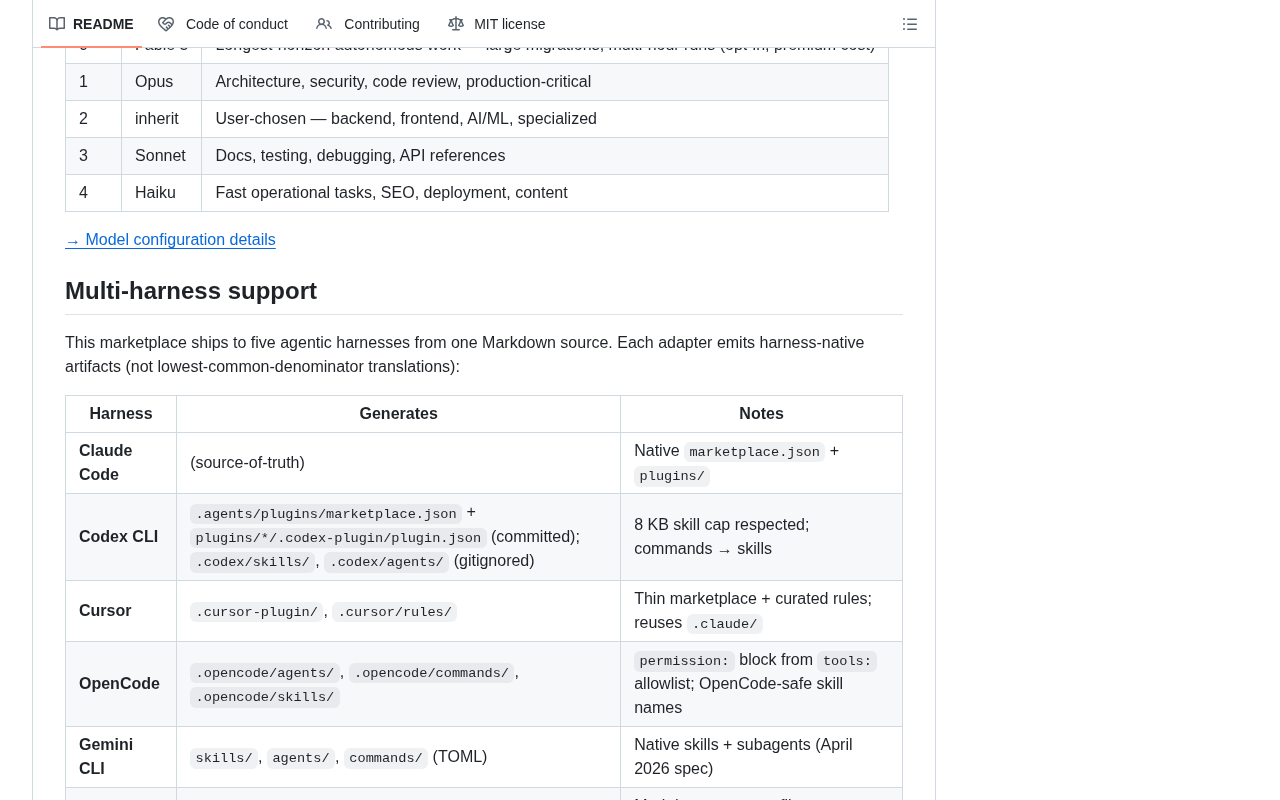This screenshot has width=1280, height=800.
Task: Click the 'Cursor' harness cell
Action: (x=121, y=611)
